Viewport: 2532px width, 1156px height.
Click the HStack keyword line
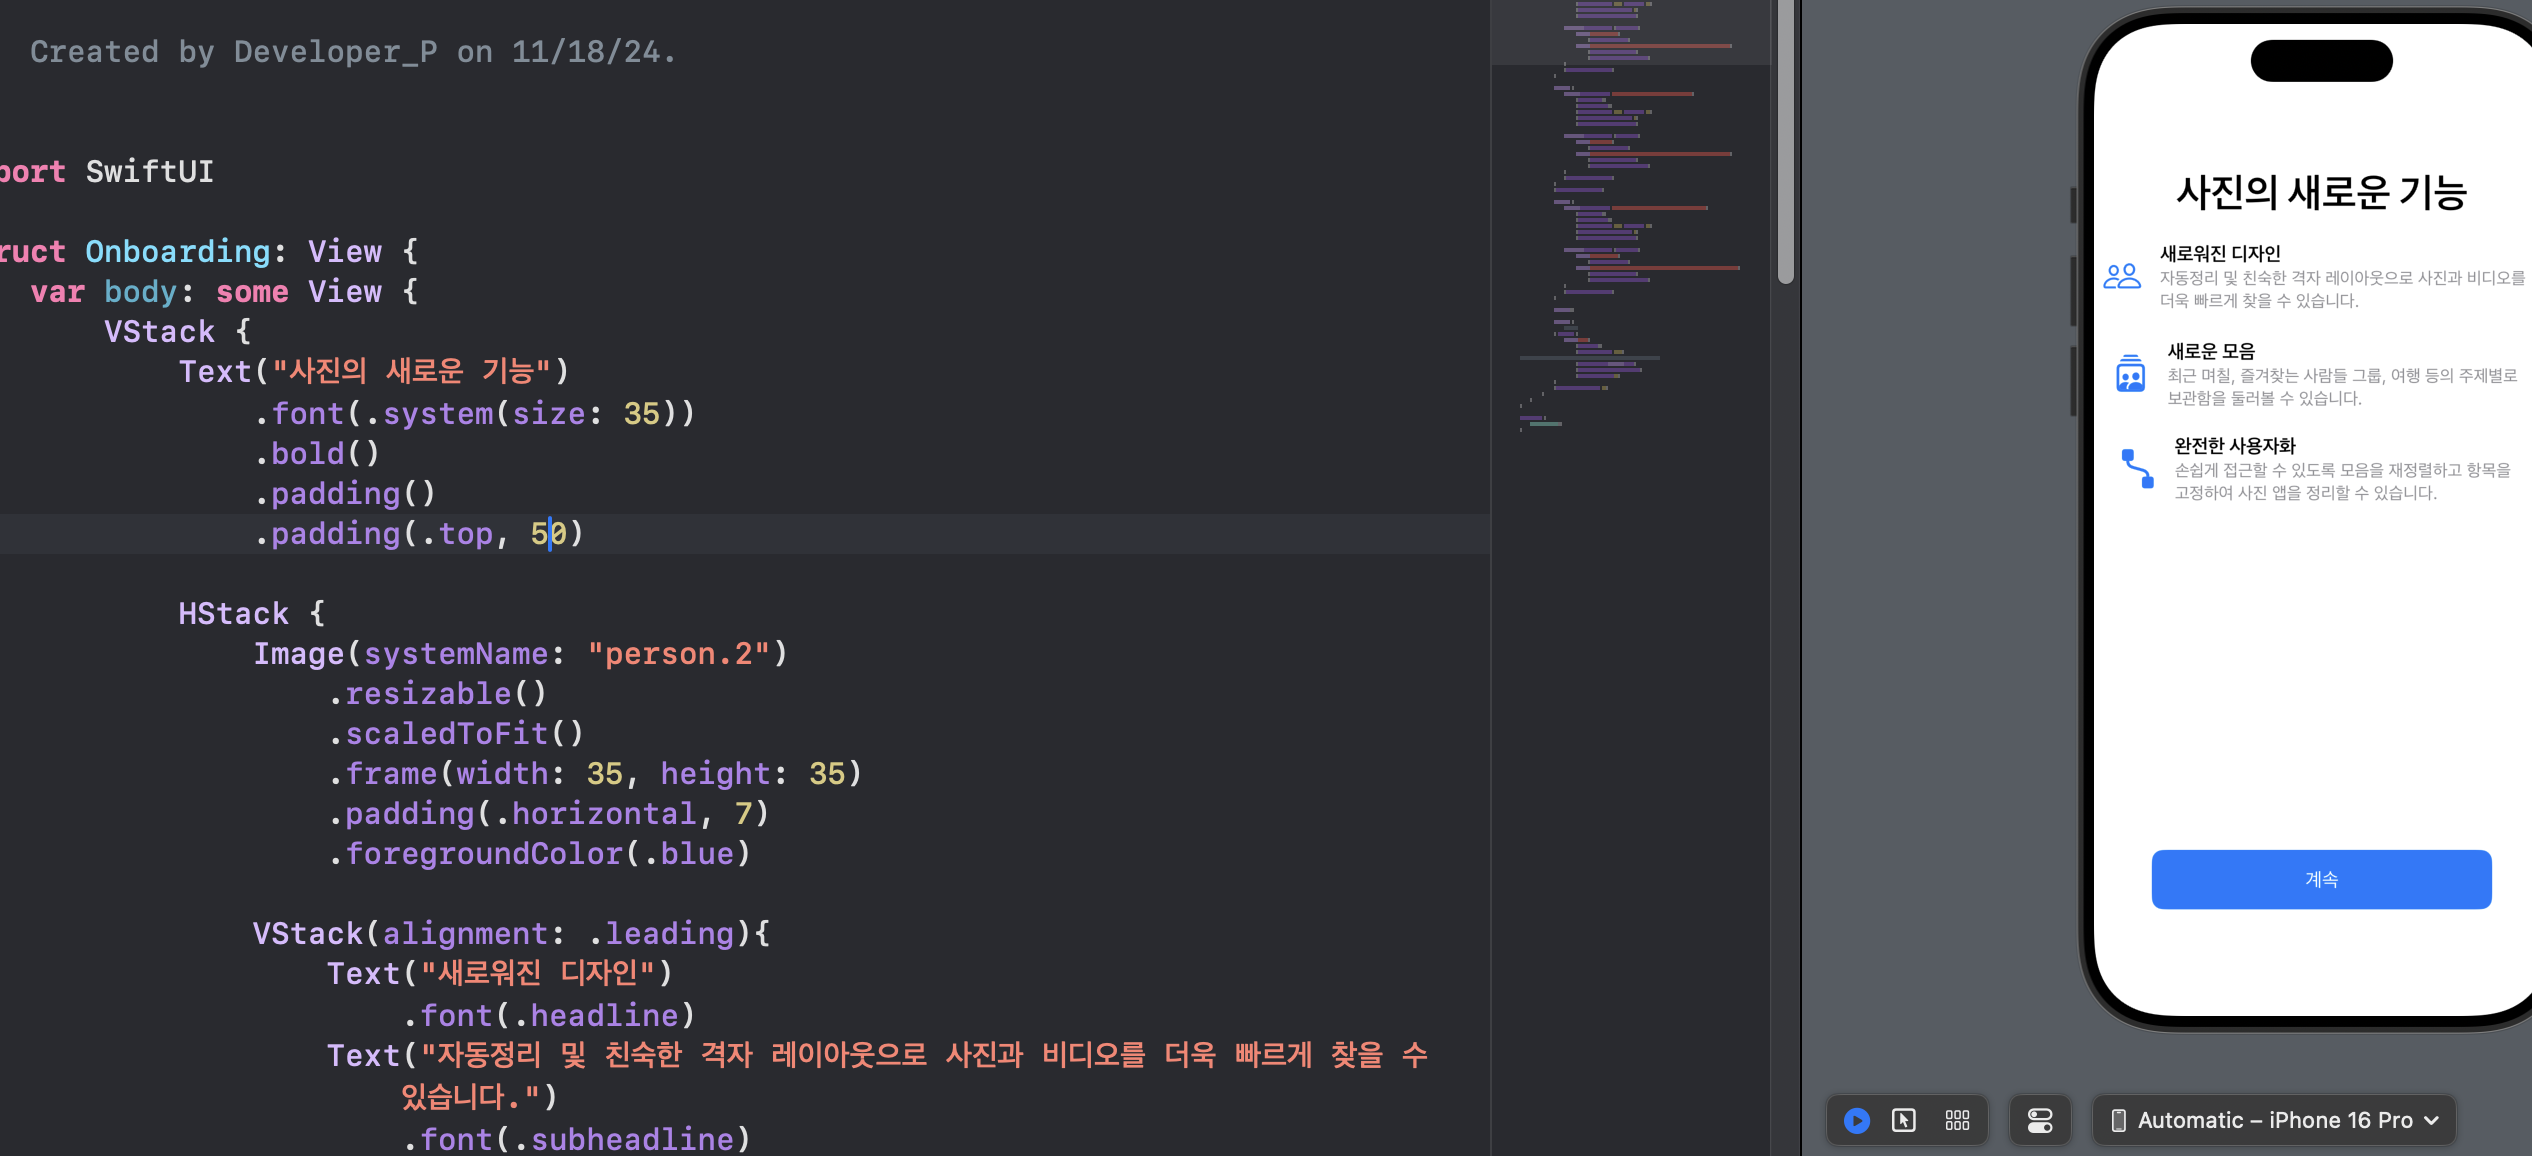[233, 613]
